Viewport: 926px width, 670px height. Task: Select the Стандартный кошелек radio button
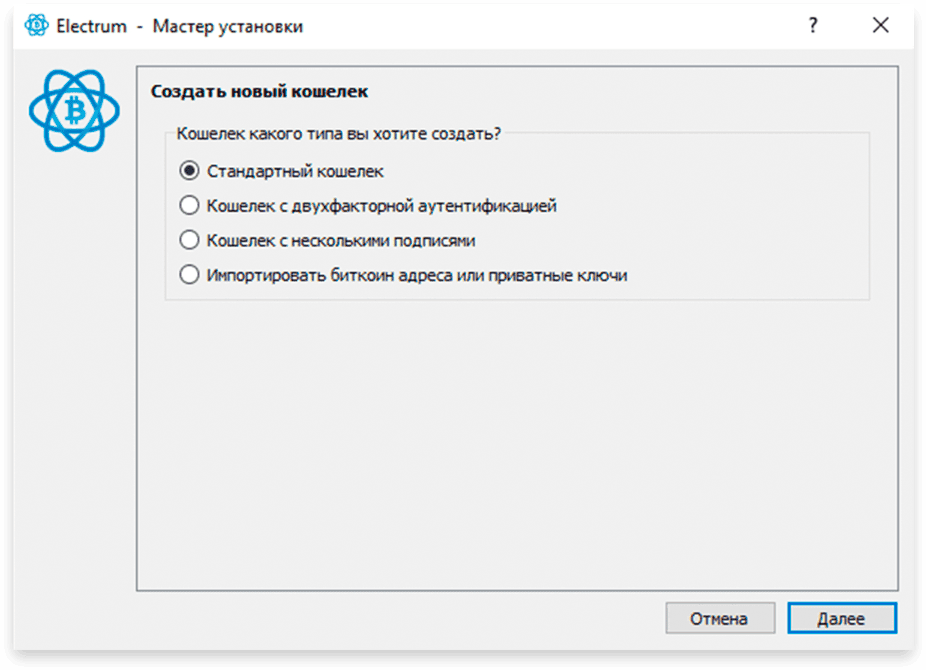pos(189,171)
